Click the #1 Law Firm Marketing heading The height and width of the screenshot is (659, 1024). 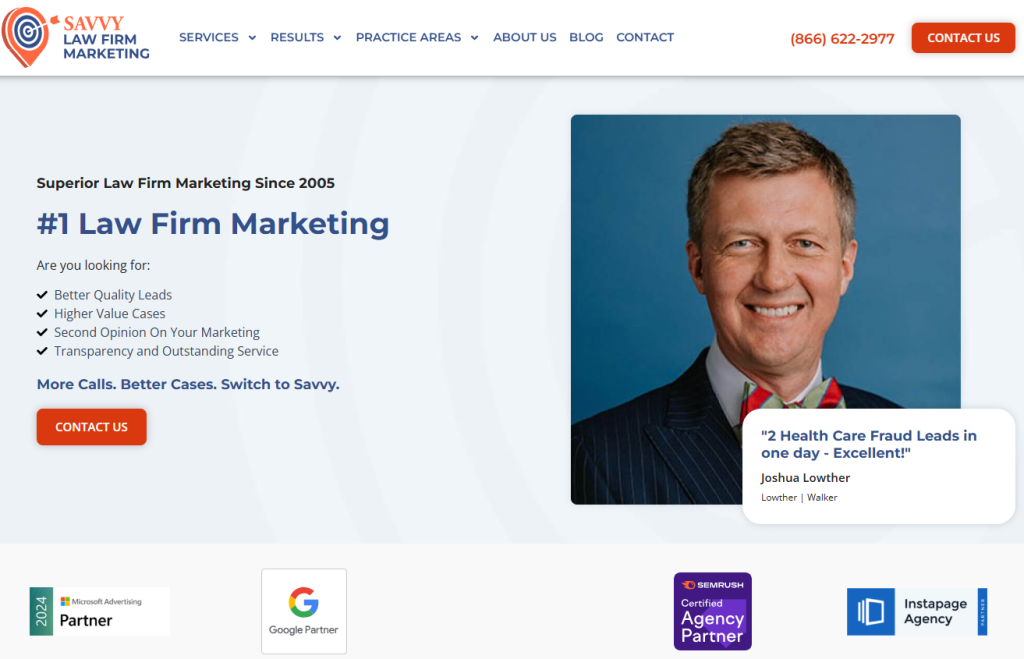tap(213, 223)
